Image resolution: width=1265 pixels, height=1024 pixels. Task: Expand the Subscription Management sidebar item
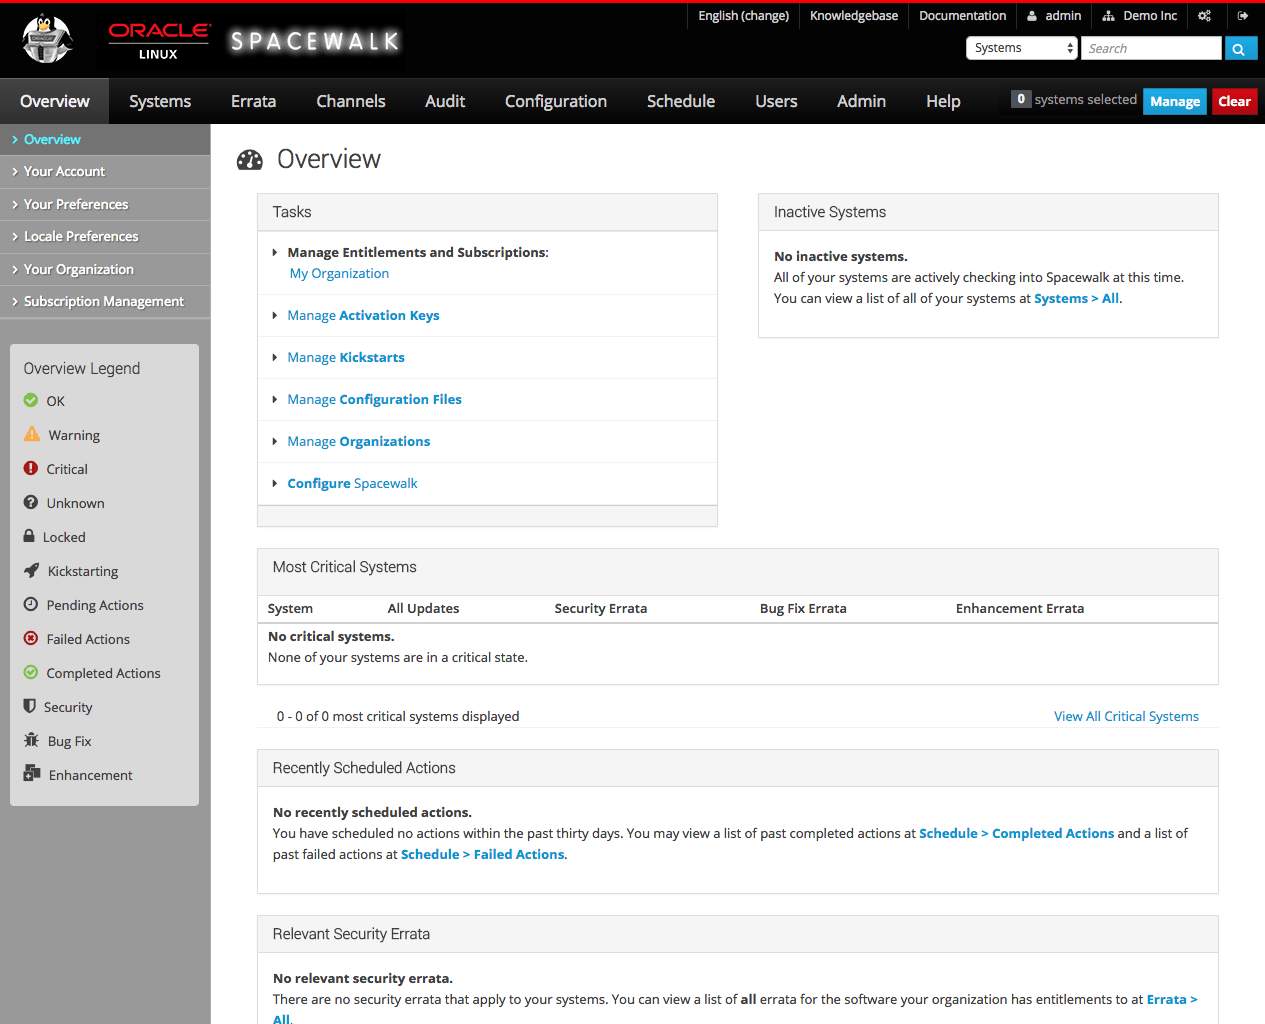pyautogui.click(x=105, y=302)
